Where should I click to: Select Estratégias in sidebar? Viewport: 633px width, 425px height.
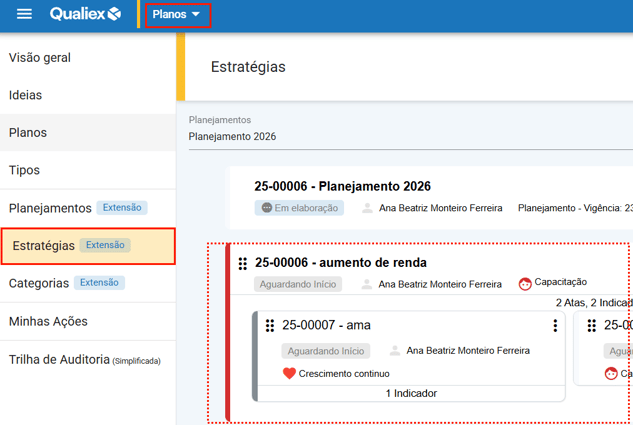point(44,246)
